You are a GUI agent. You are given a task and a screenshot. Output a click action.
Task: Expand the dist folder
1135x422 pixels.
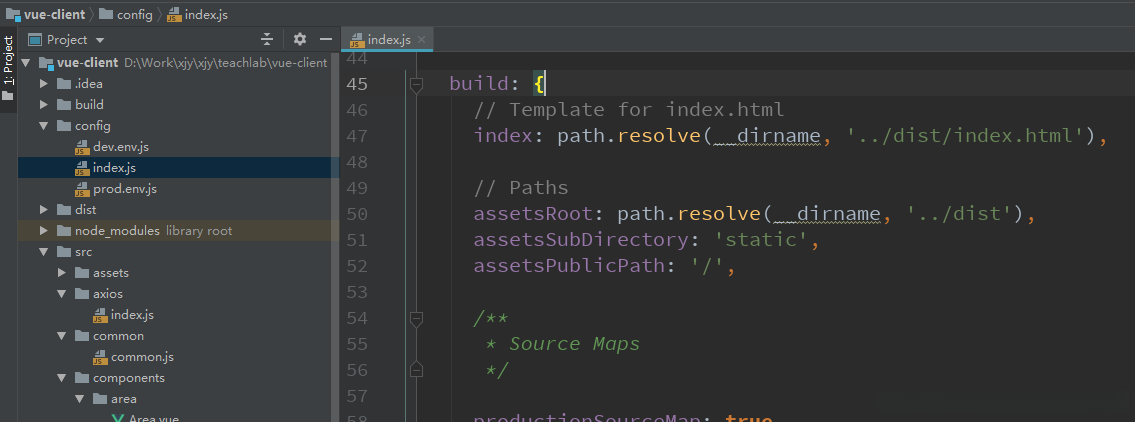click(44, 210)
